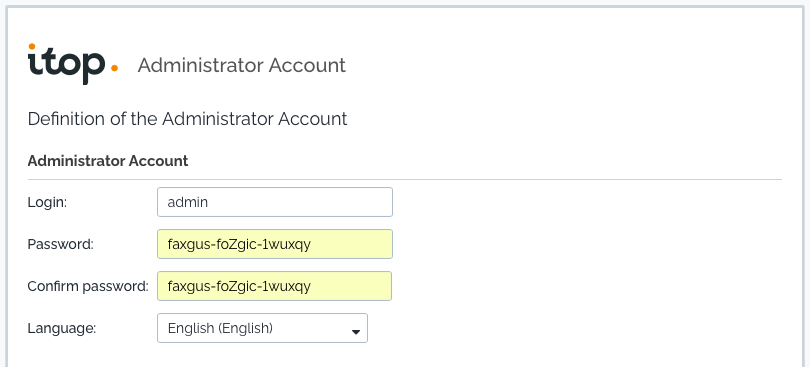This screenshot has width=810, height=367.
Task: Click the itop logo
Action: pyautogui.click(x=73, y=64)
